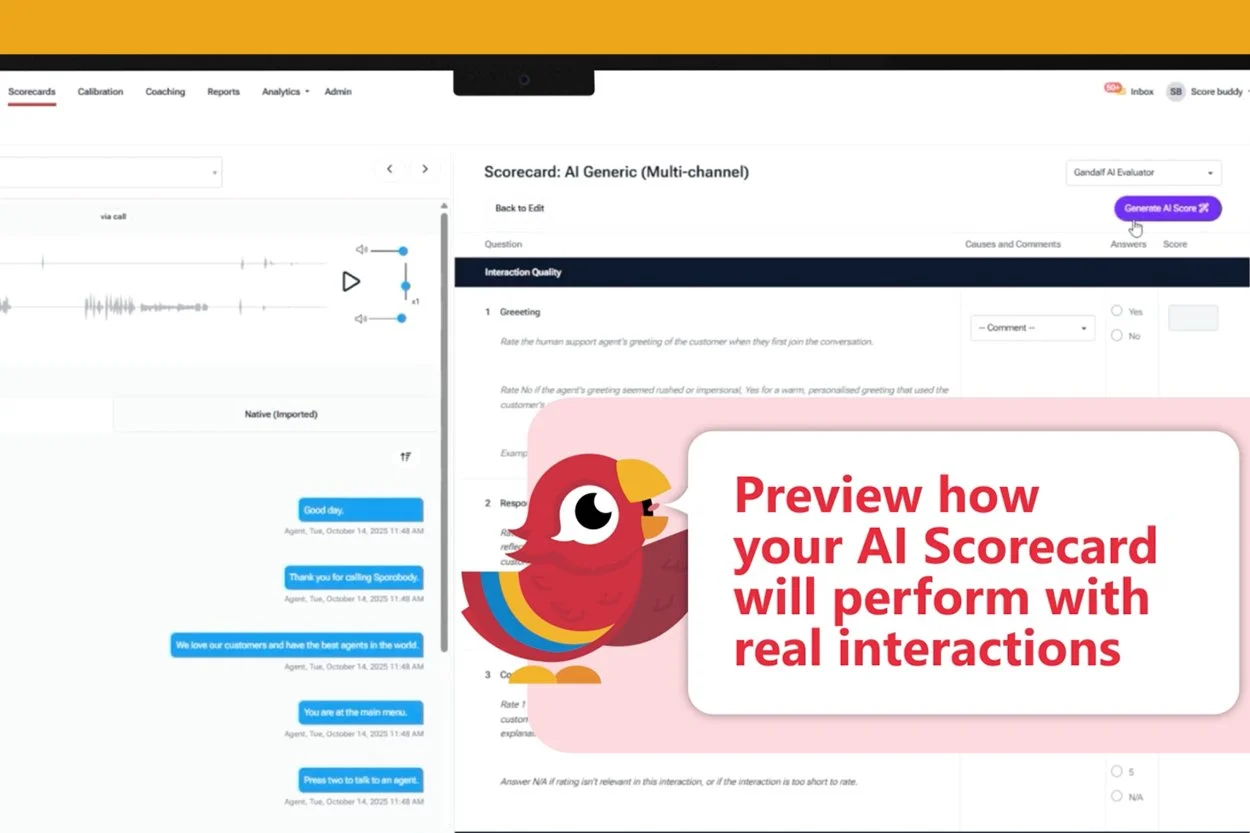Click the top channel speaker icon

362,250
